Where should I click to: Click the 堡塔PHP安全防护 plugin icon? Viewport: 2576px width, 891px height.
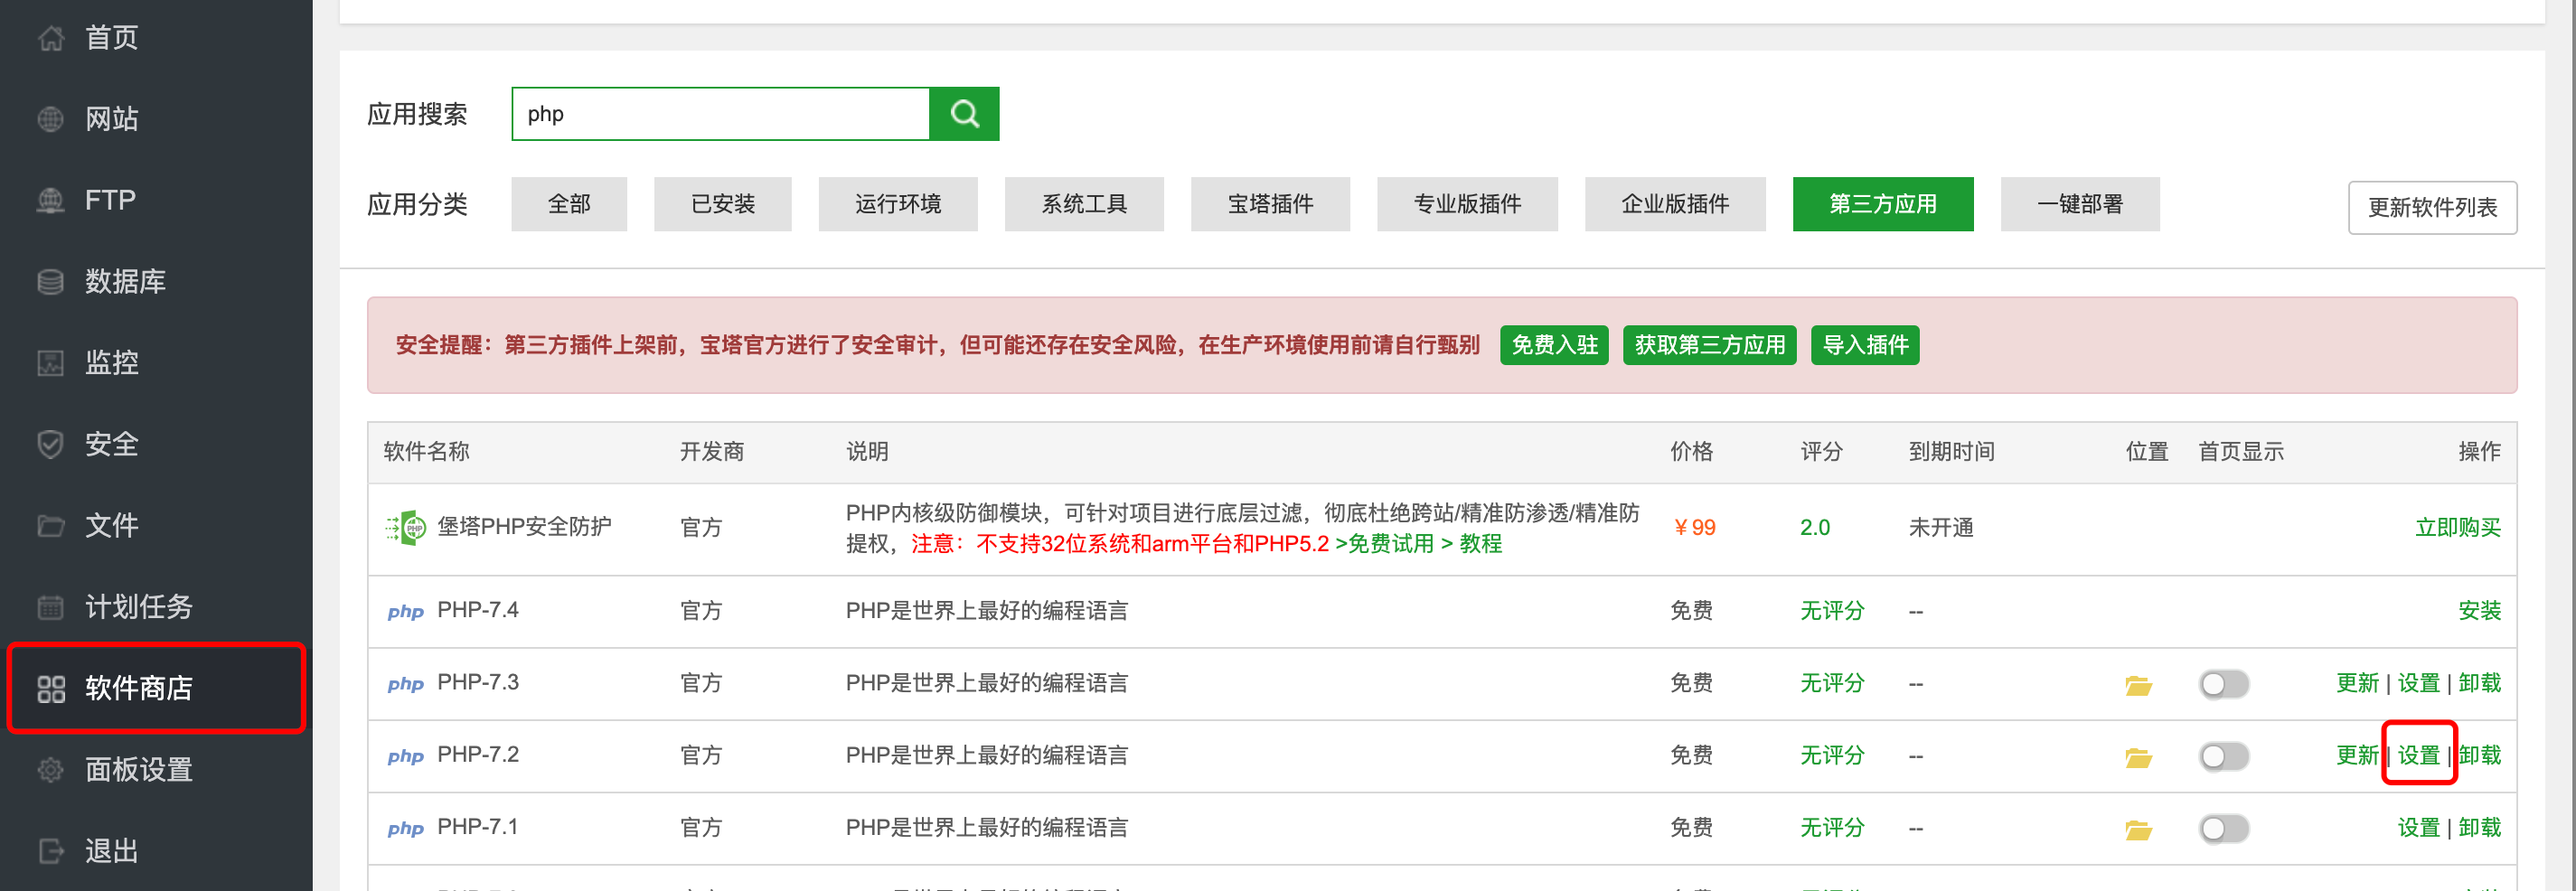pos(406,527)
